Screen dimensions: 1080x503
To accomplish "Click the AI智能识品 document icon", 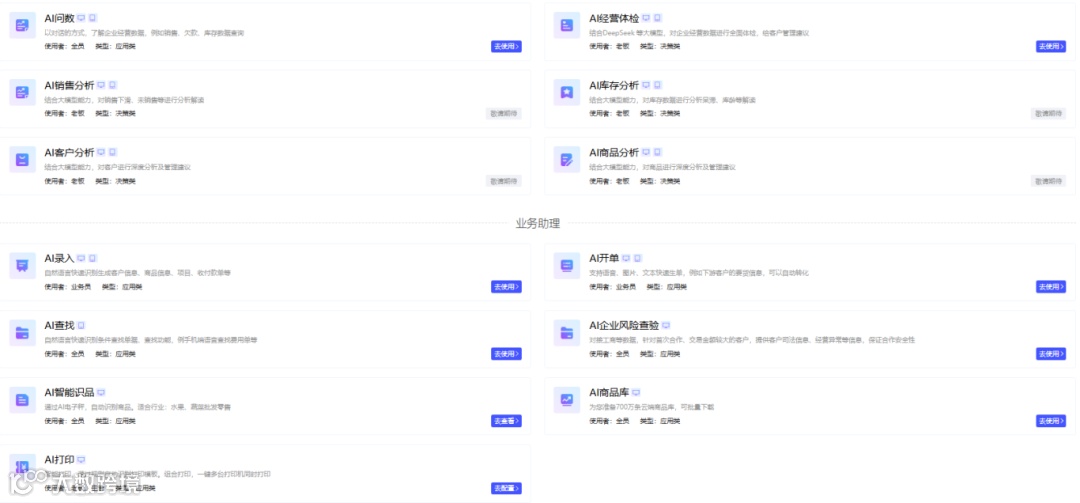I will click(x=23, y=399).
